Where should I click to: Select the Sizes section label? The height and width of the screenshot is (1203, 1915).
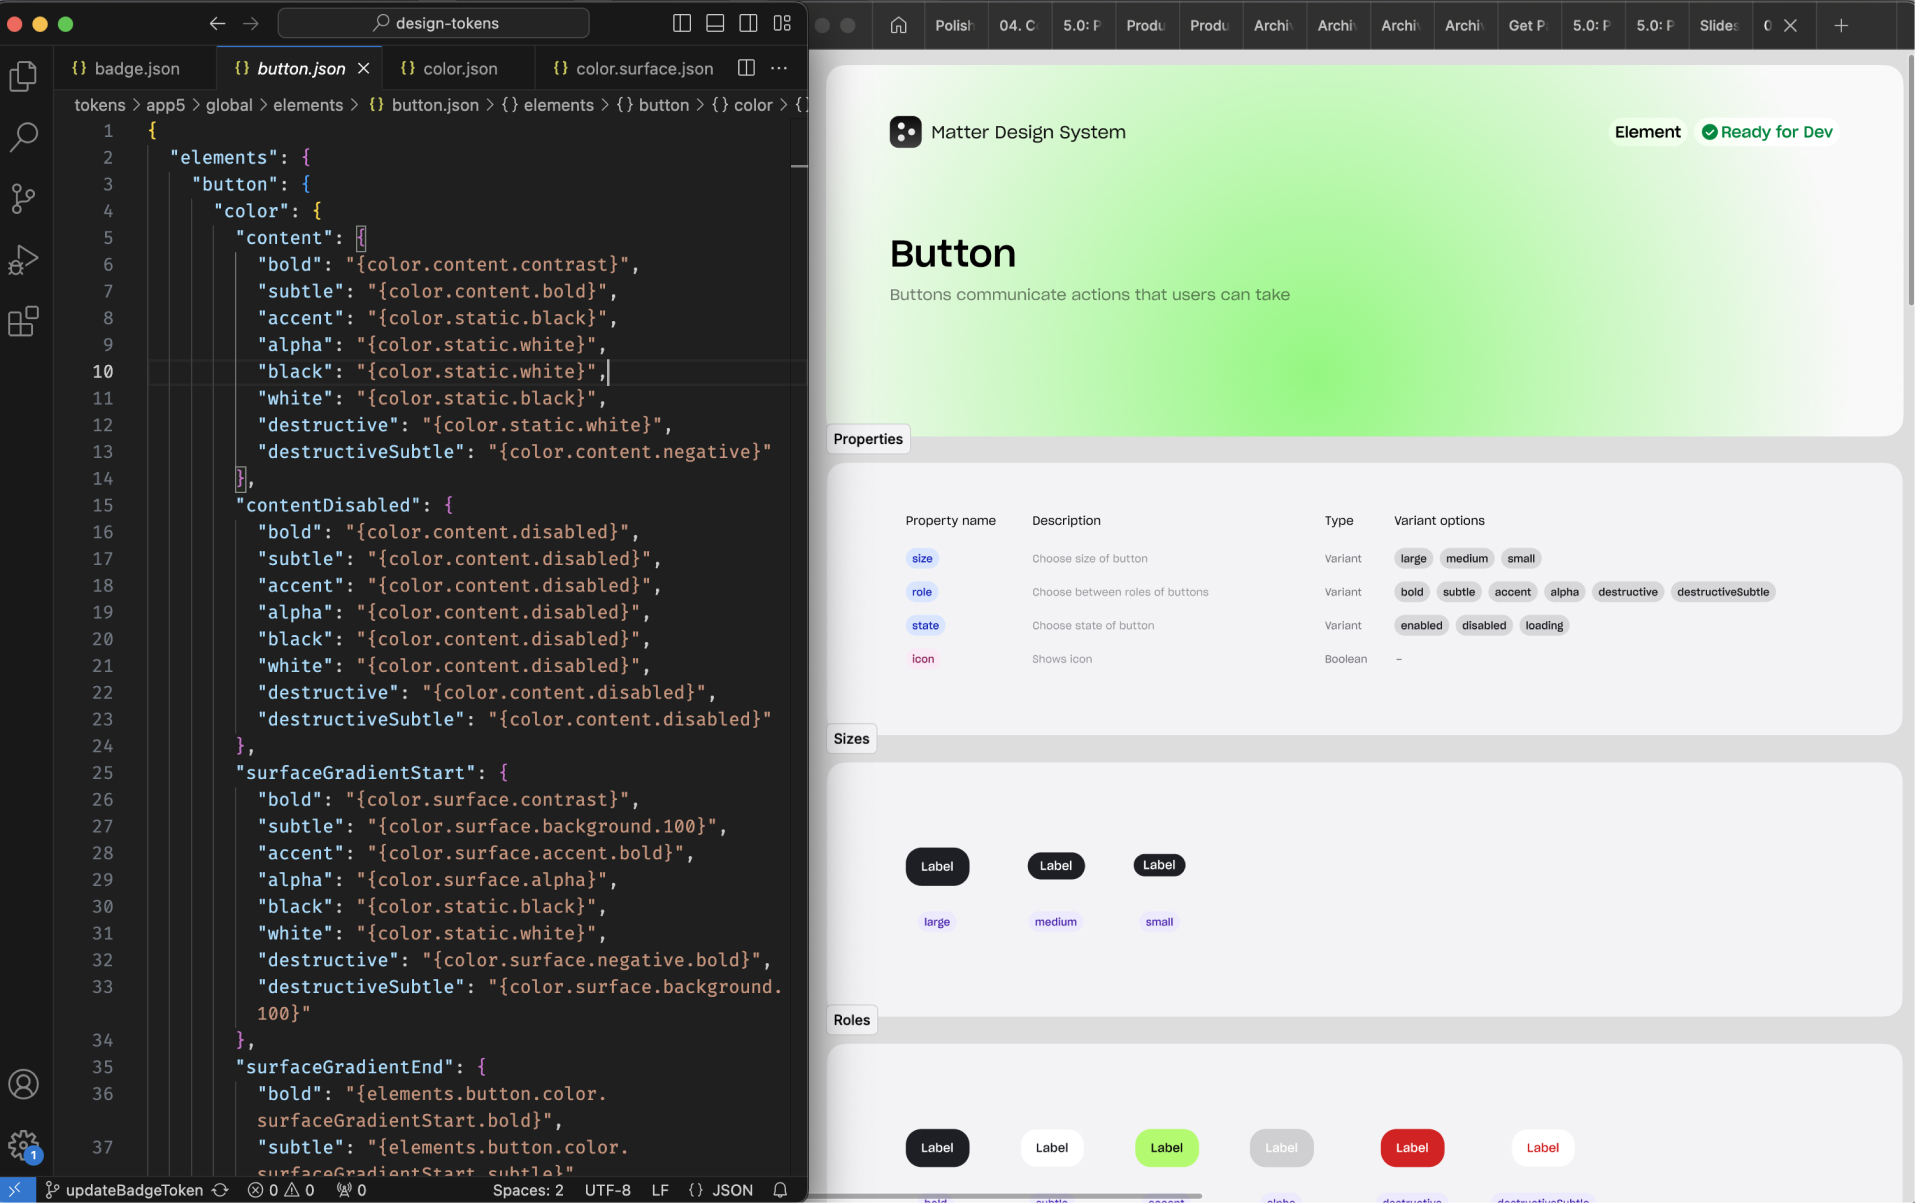click(x=851, y=739)
